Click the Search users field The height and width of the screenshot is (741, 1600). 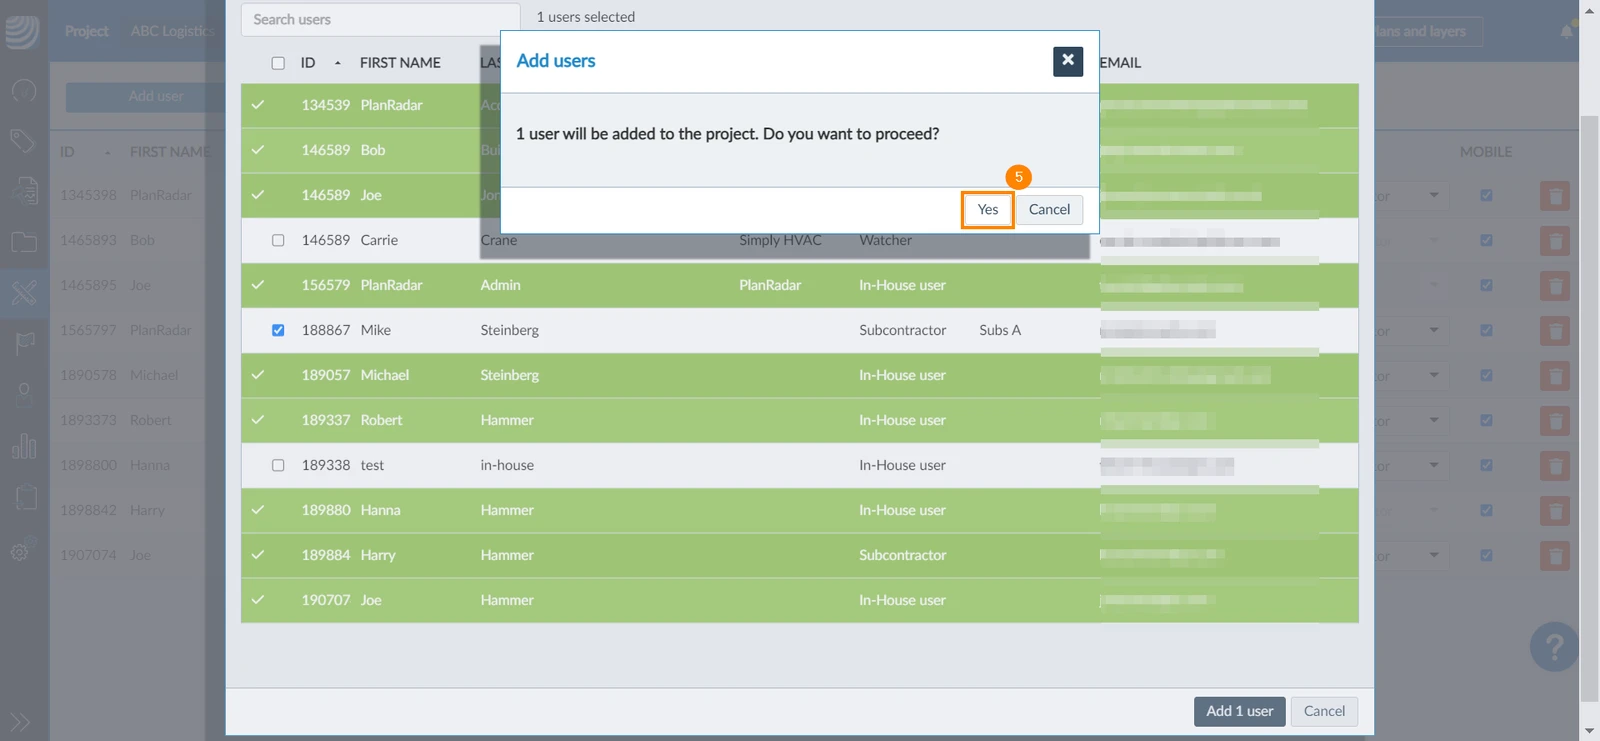click(381, 19)
